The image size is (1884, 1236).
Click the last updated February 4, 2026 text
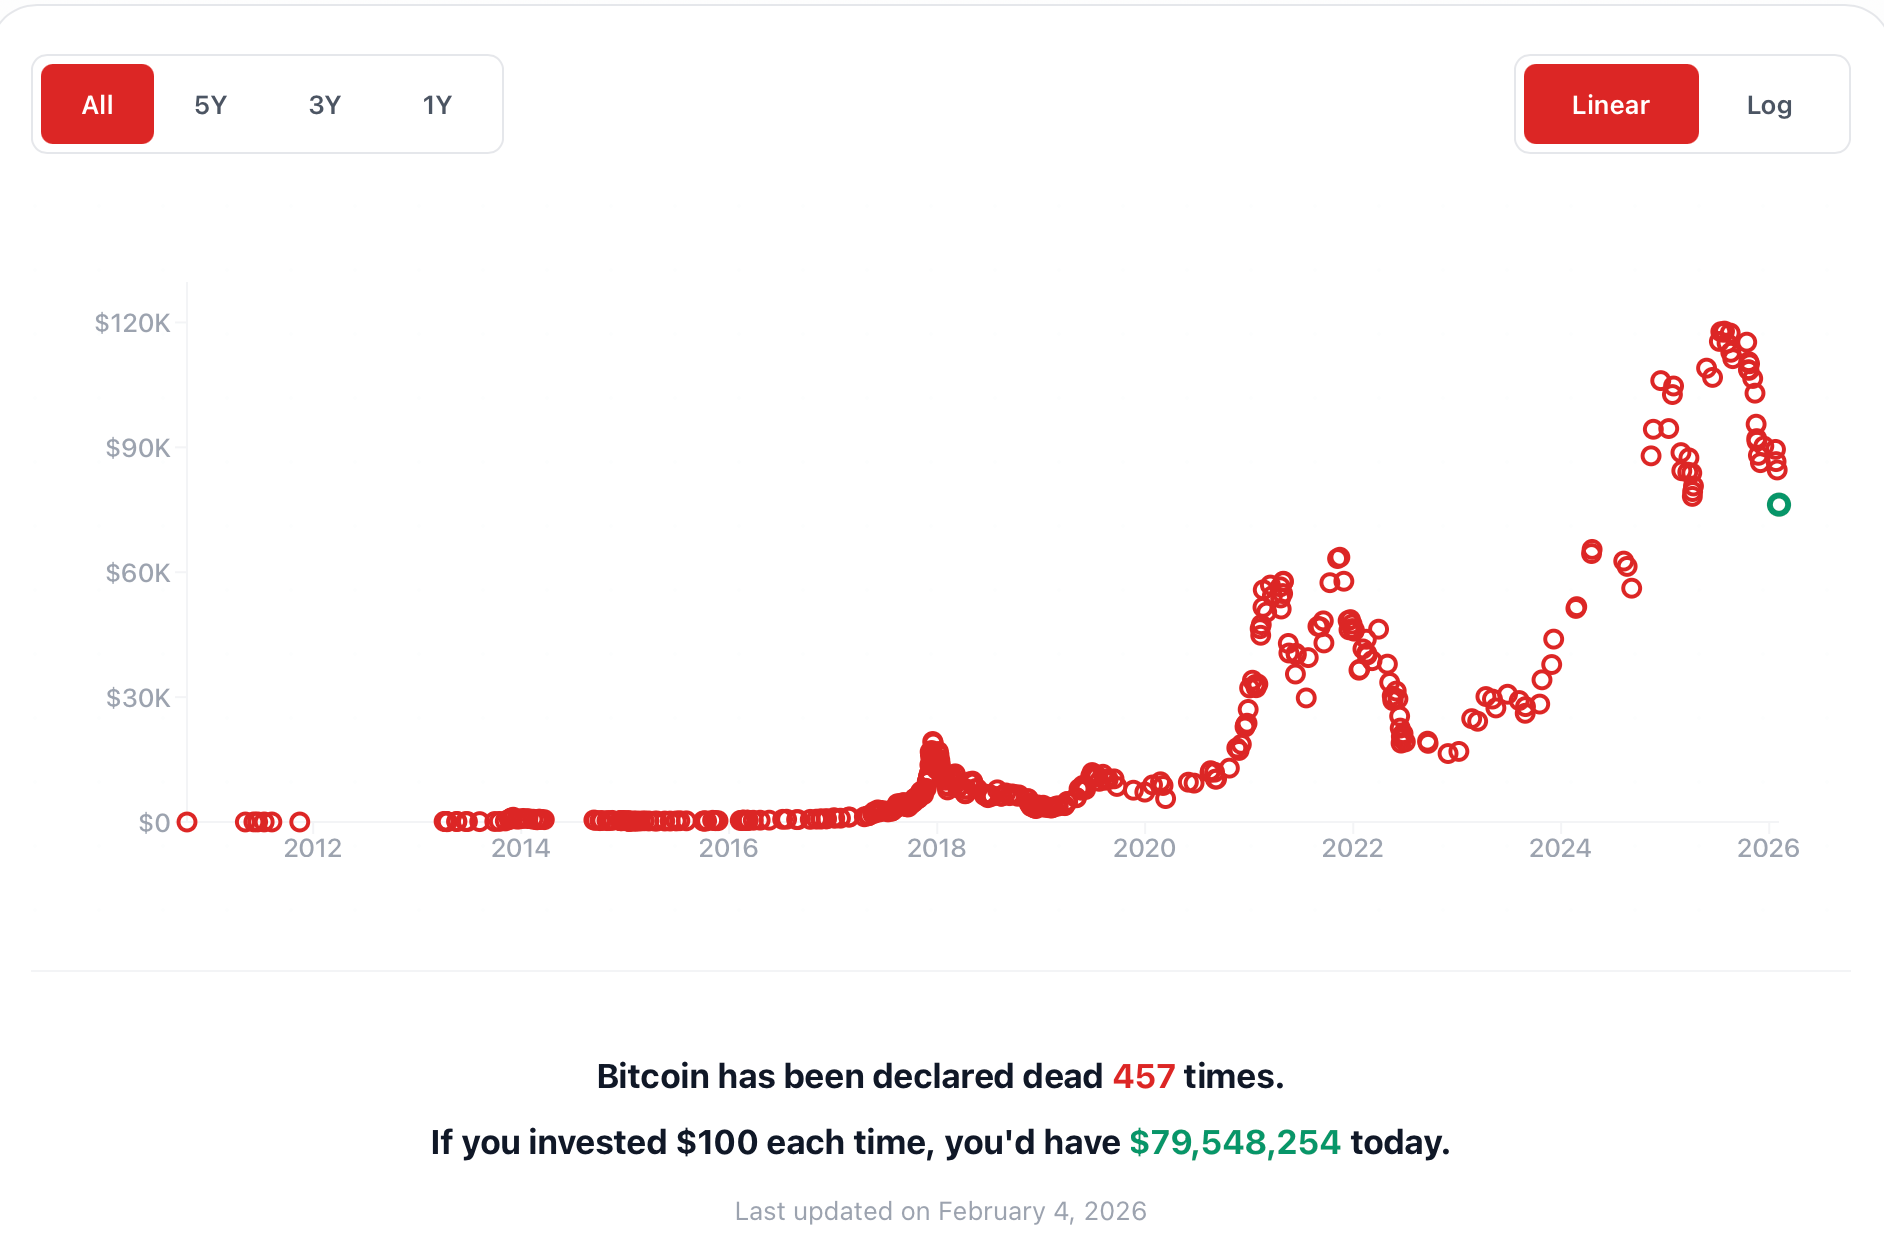pos(940,1211)
